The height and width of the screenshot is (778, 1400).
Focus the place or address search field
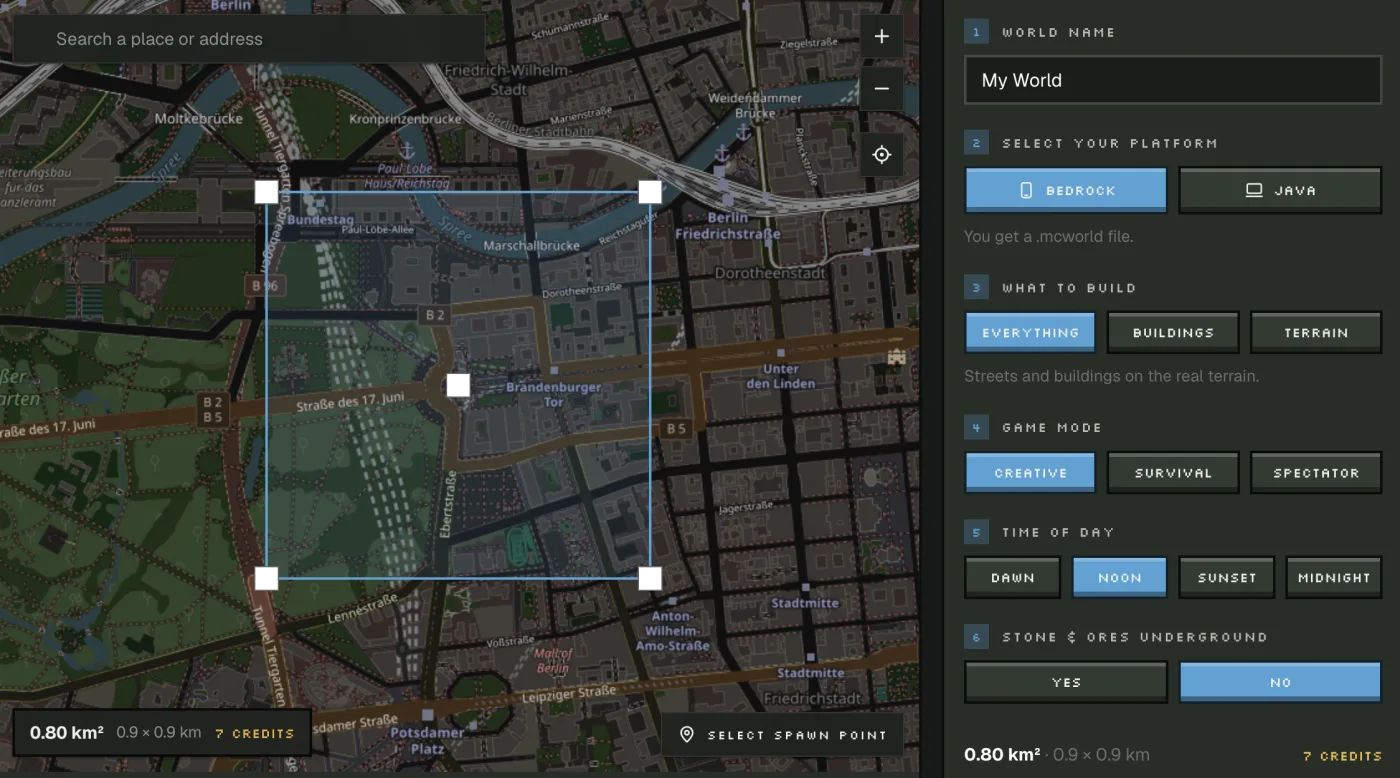coord(248,39)
